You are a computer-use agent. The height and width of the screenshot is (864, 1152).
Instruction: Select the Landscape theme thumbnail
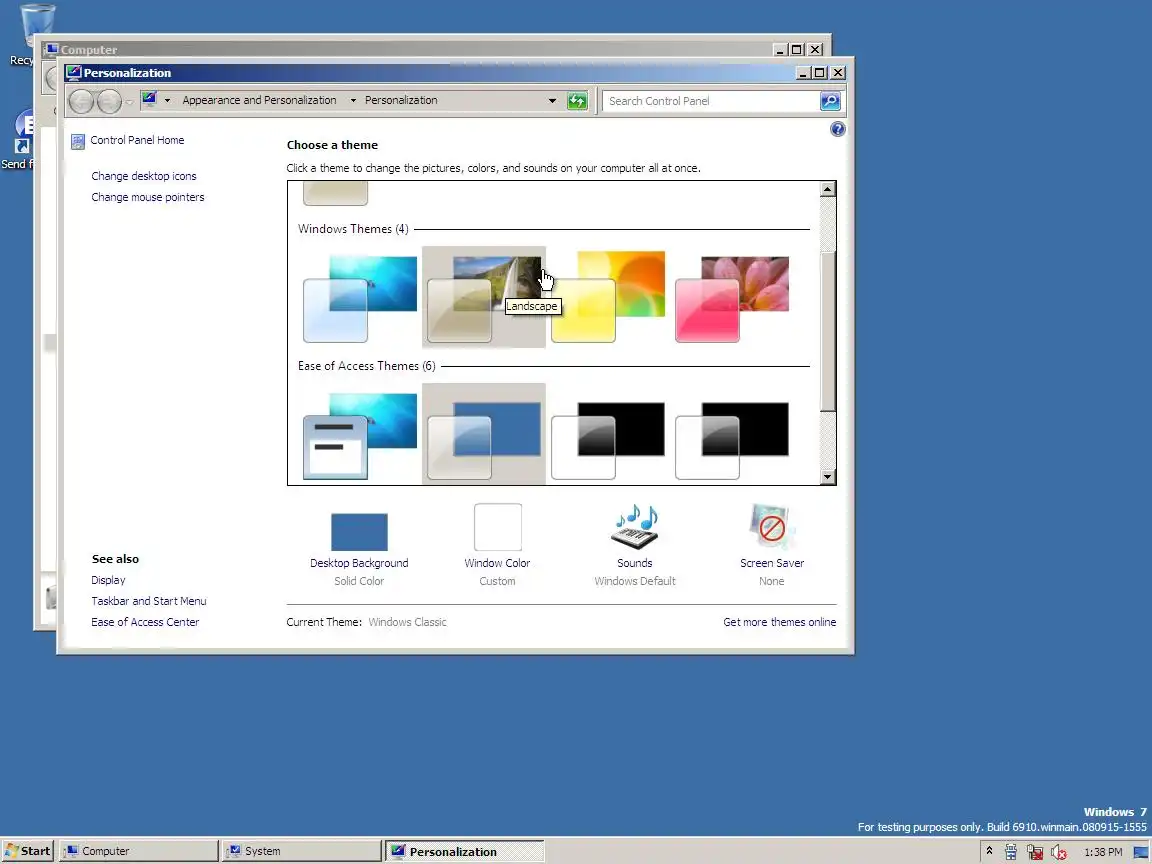tap(483, 298)
